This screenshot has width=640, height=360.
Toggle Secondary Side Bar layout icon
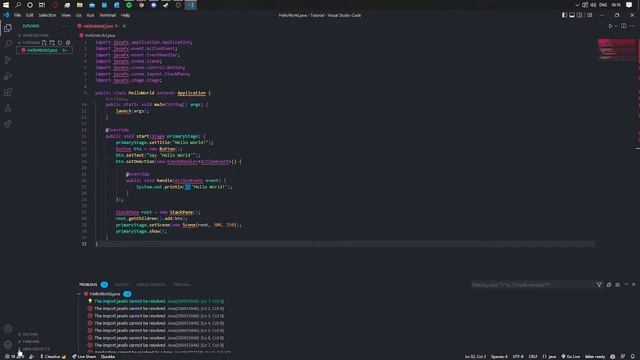click(580, 15)
